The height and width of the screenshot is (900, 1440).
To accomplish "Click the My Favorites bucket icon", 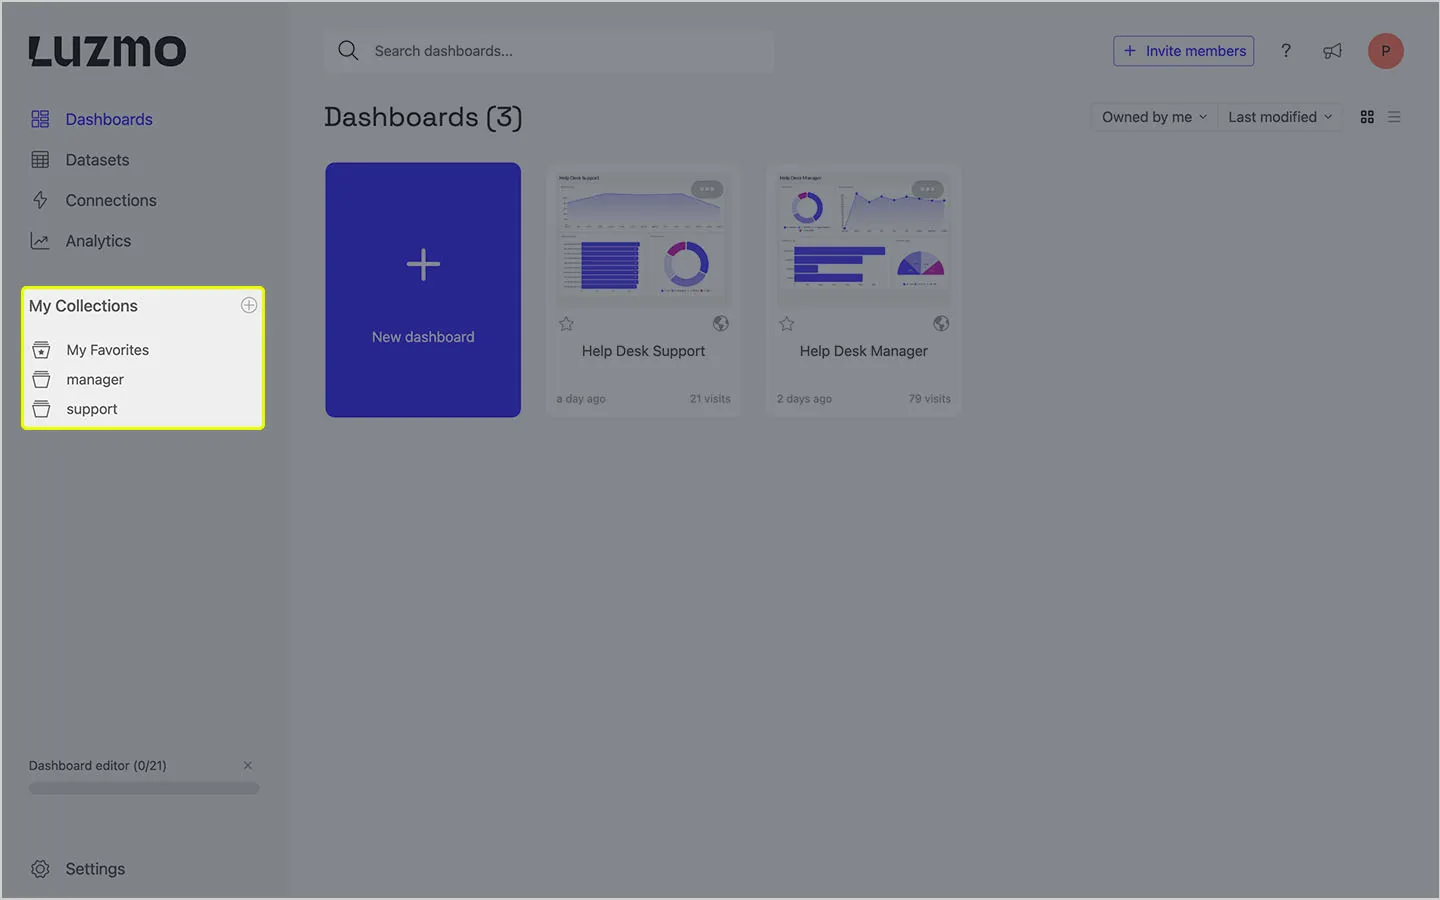I will [x=41, y=350].
